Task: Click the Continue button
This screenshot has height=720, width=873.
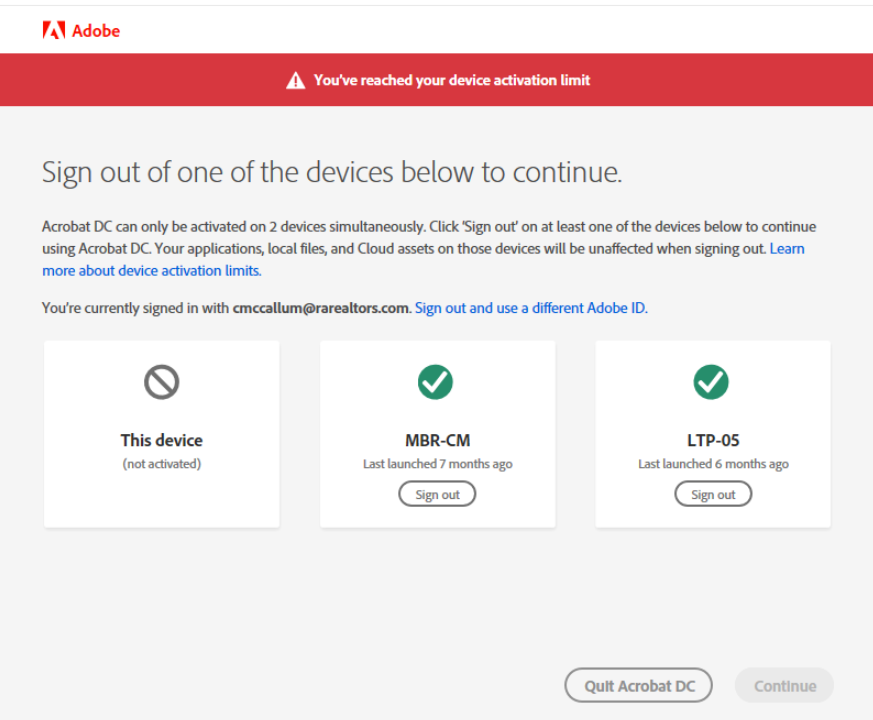Action: tap(784, 686)
